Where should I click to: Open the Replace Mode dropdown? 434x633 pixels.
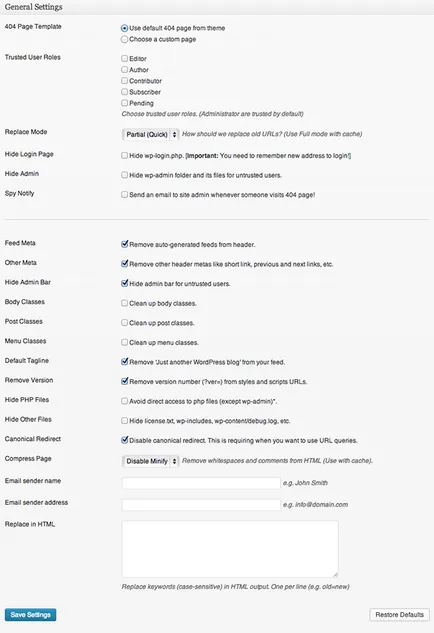click(150, 134)
